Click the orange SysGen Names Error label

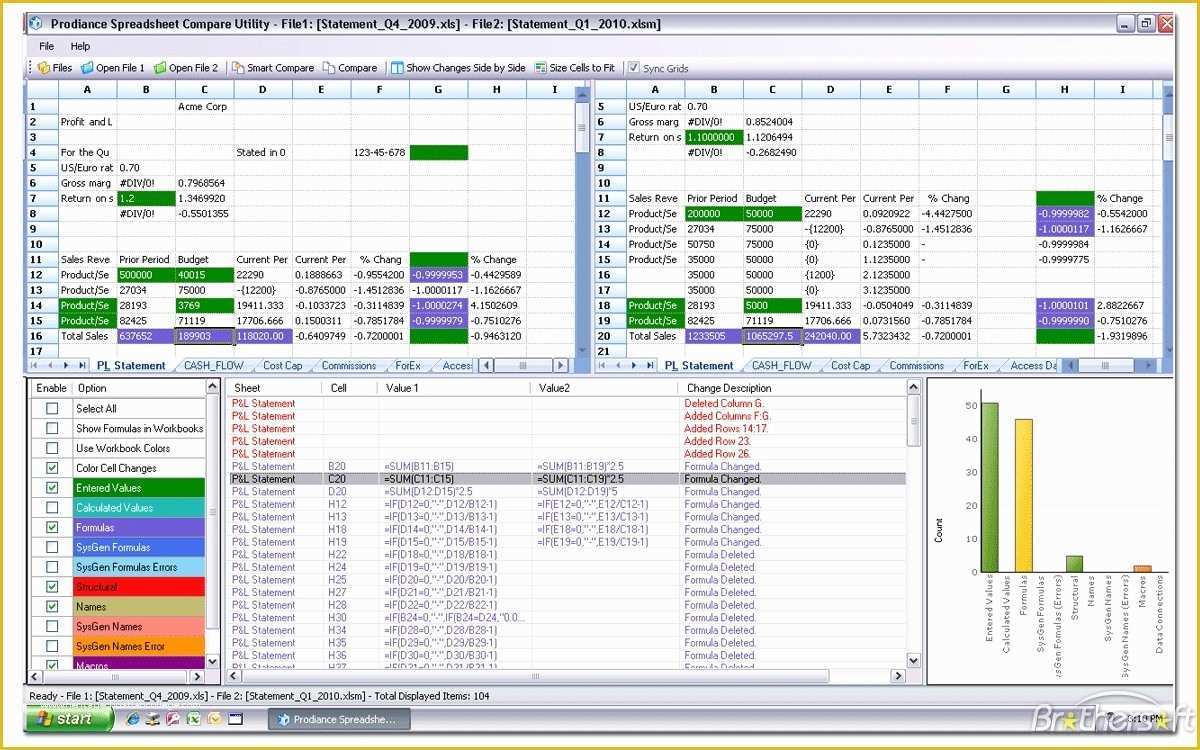pos(138,646)
